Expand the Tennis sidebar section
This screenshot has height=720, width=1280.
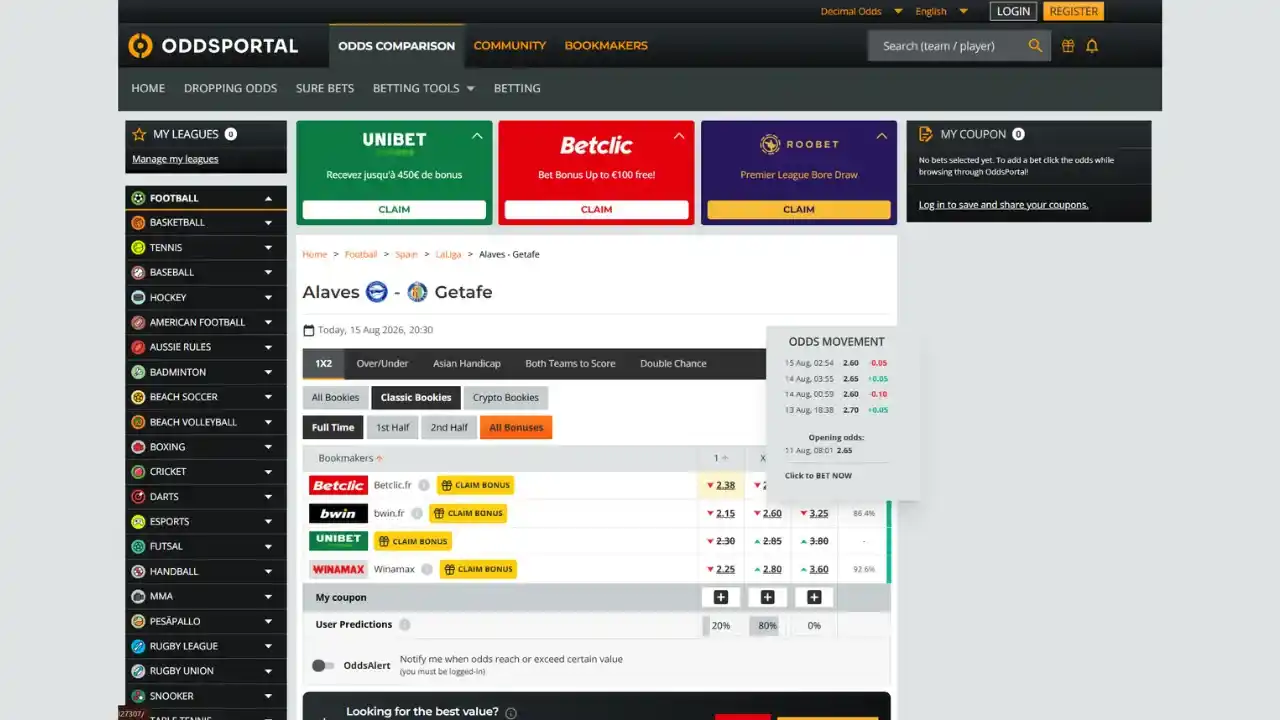click(268, 247)
